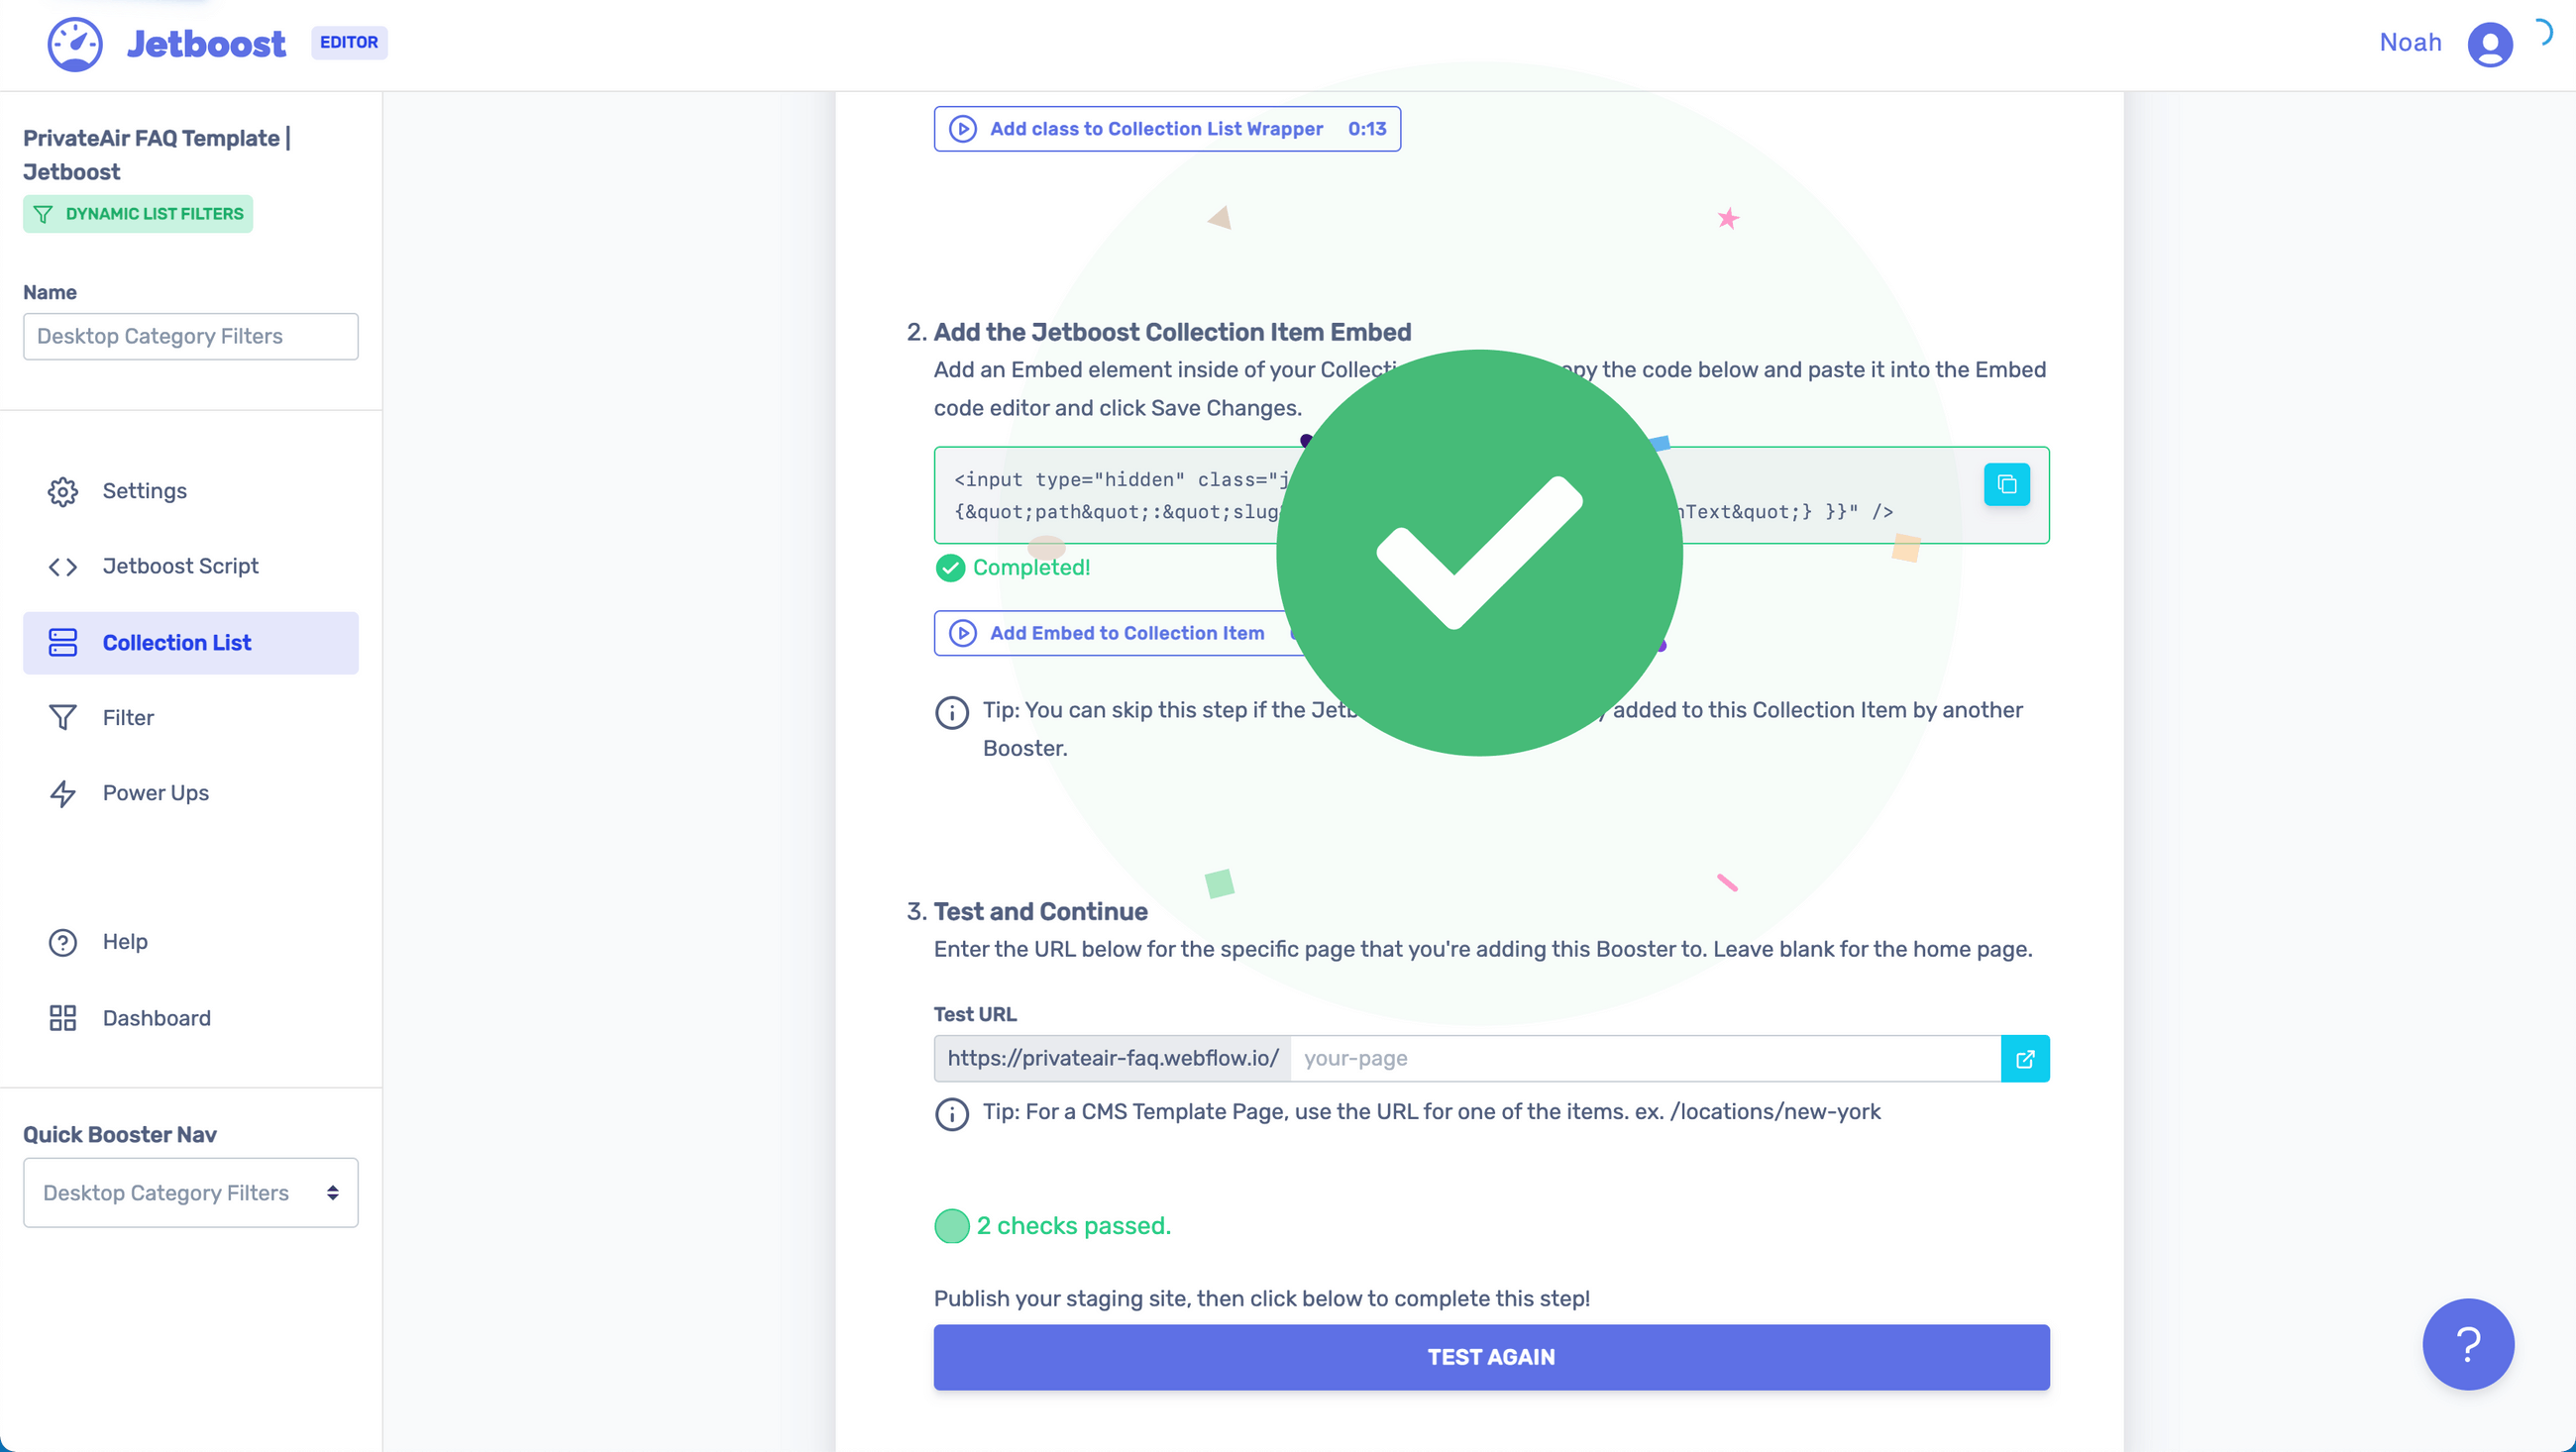Play the Add Embed to Collection Item video

point(963,633)
